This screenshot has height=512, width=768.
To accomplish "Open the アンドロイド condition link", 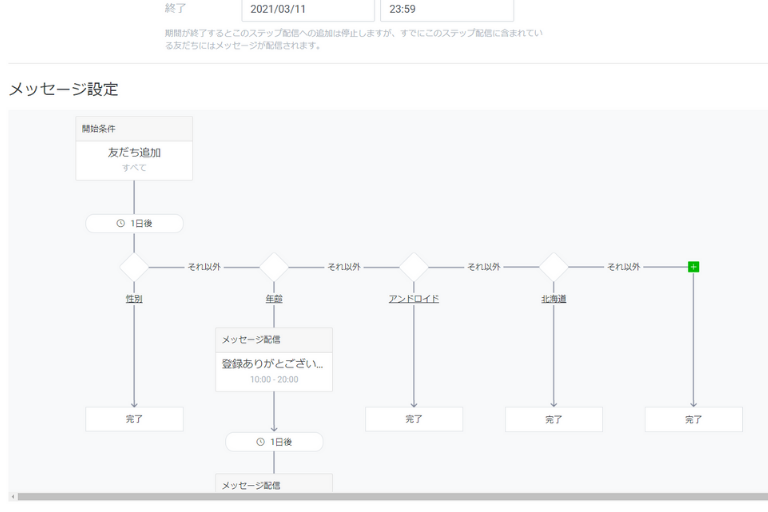I will [414, 298].
